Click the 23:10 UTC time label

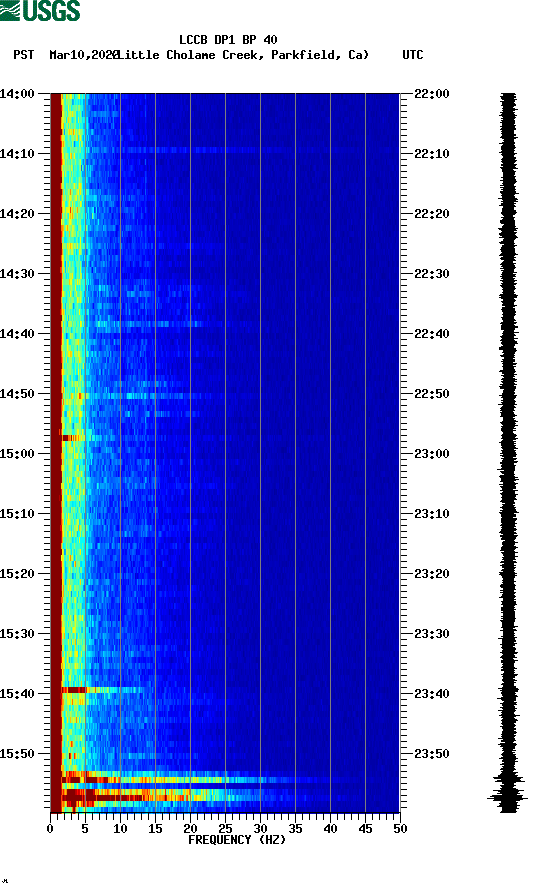tap(432, 514)
